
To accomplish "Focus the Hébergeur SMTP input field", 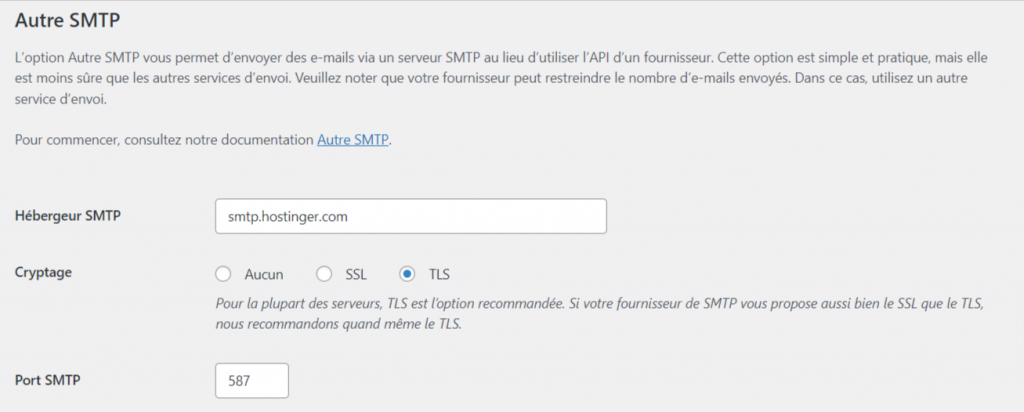I will click(410, 216).
